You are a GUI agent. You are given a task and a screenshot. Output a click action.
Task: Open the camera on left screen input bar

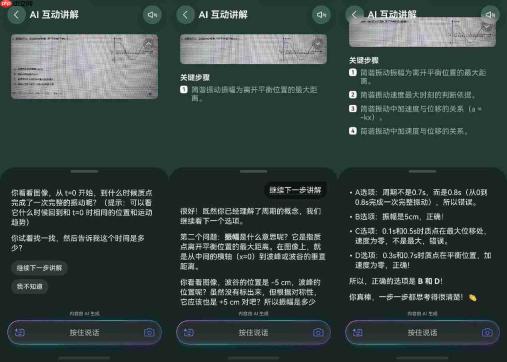pyautogui.click(x=149, y=332)
